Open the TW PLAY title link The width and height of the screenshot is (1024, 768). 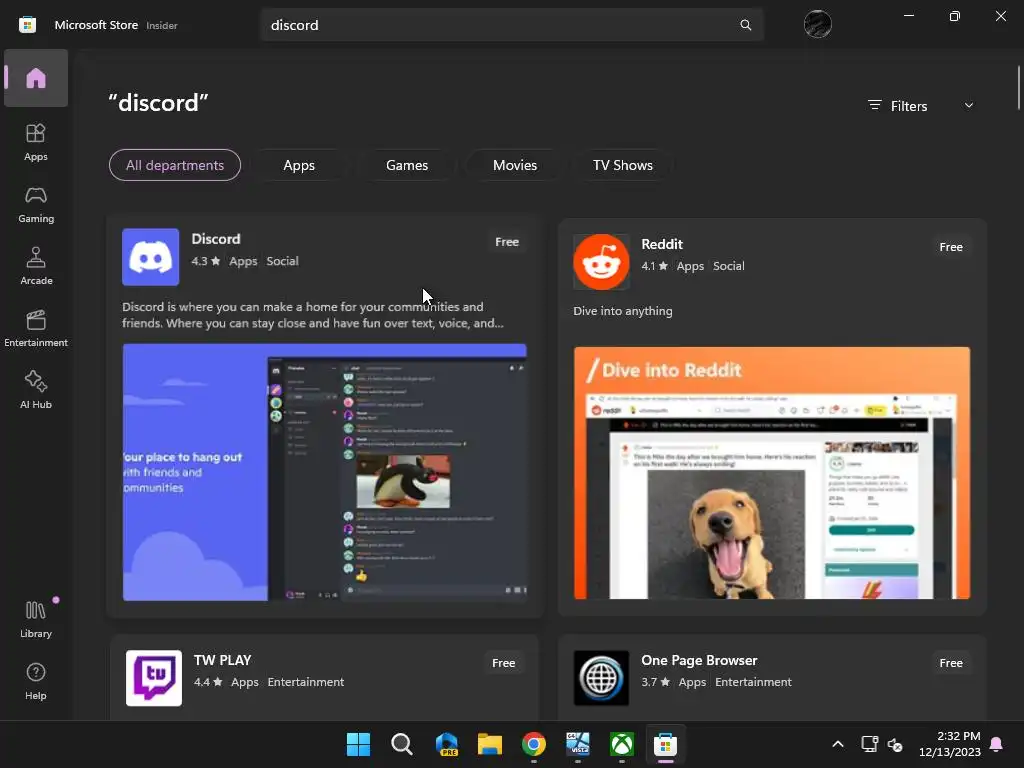(223, 660)
